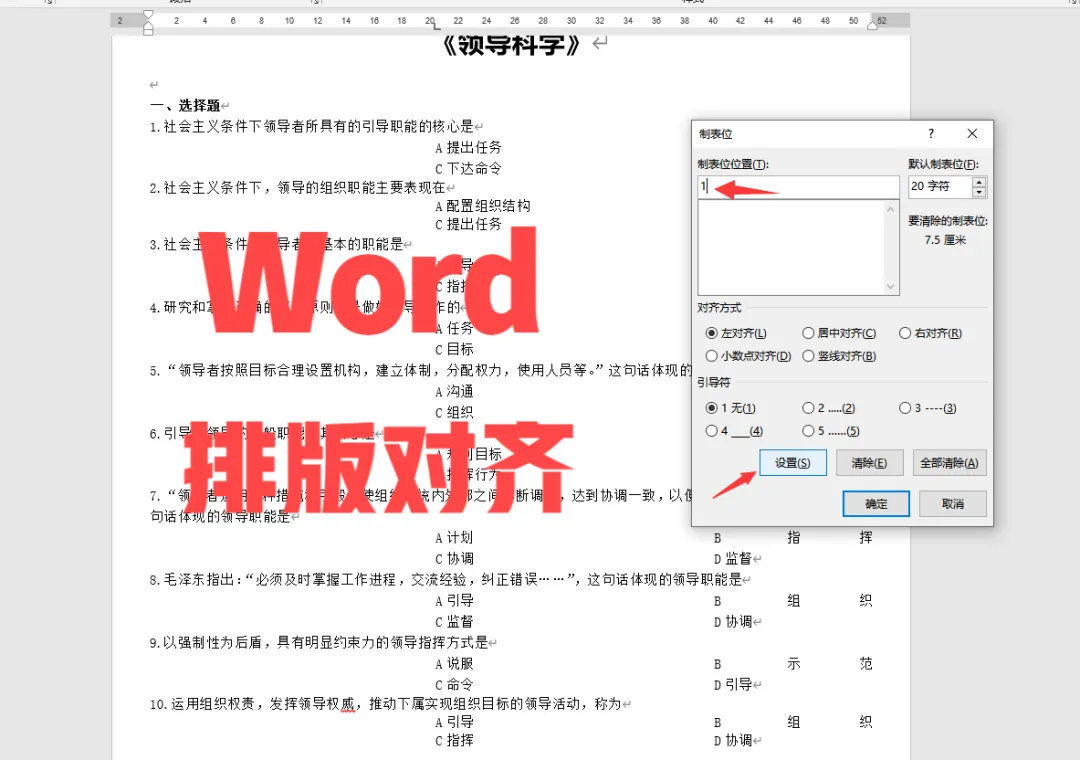Click the text A 配置组织结构

[483, 206]
